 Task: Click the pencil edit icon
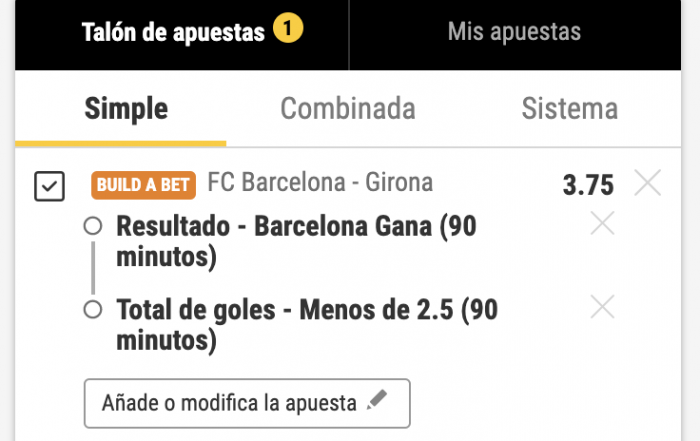pos(377,402)
